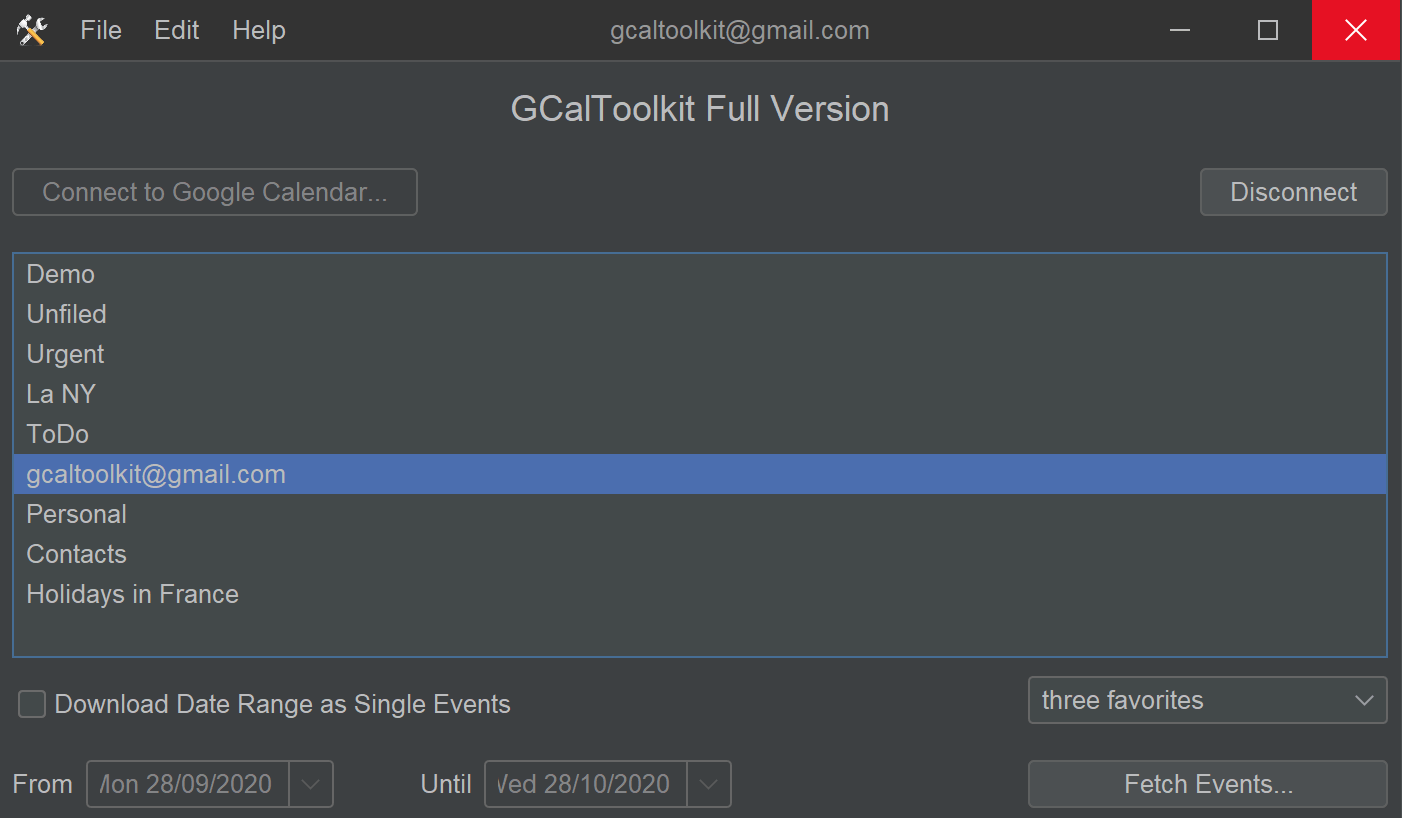This screenshot has height=818, width=1402.
Task: Select the ToDo calendar entry
Action: [x=700, y=434]
